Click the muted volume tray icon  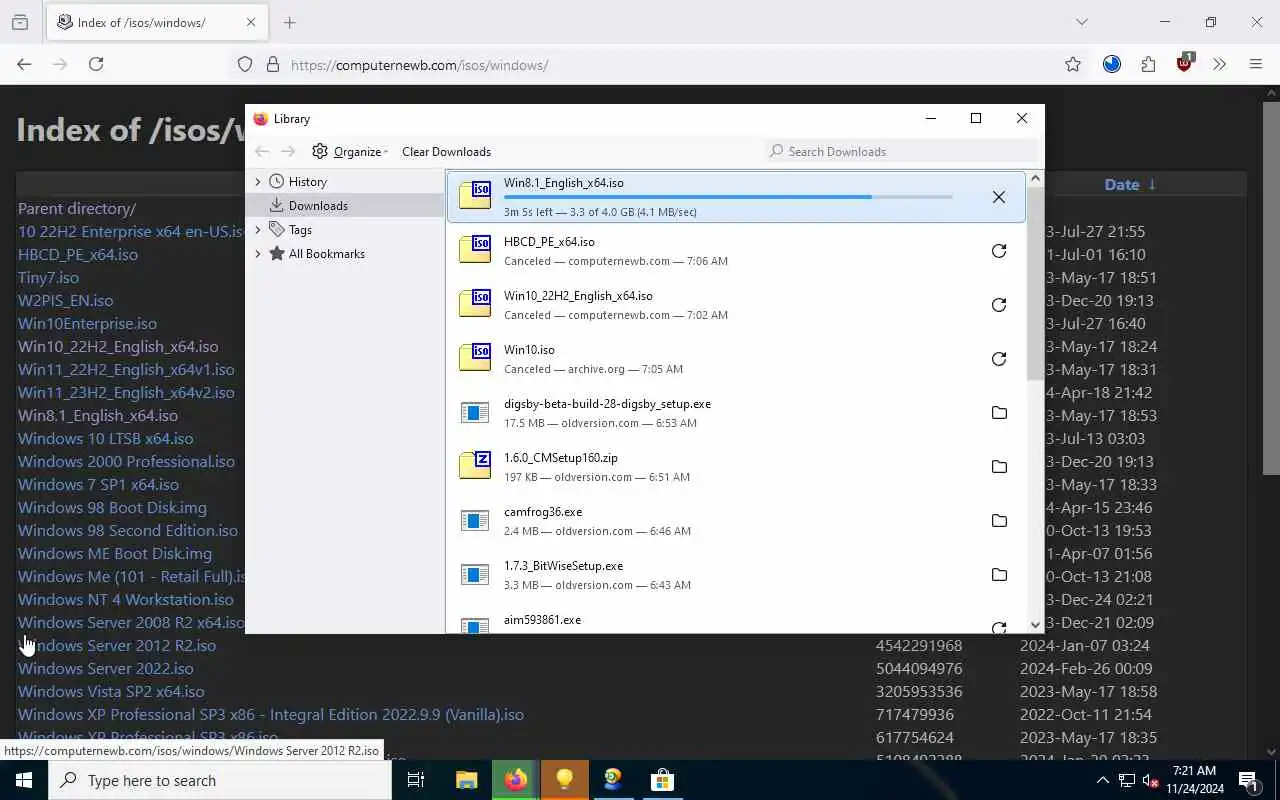(x=1150, y=780)
